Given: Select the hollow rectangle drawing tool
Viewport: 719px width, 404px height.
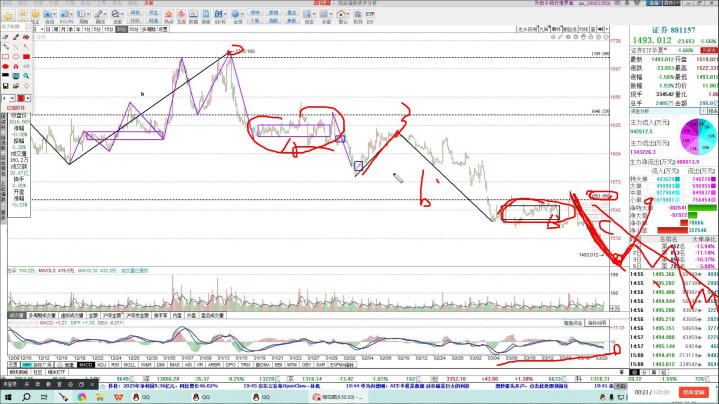Looking at the screenshot, I should pos(6,57).
